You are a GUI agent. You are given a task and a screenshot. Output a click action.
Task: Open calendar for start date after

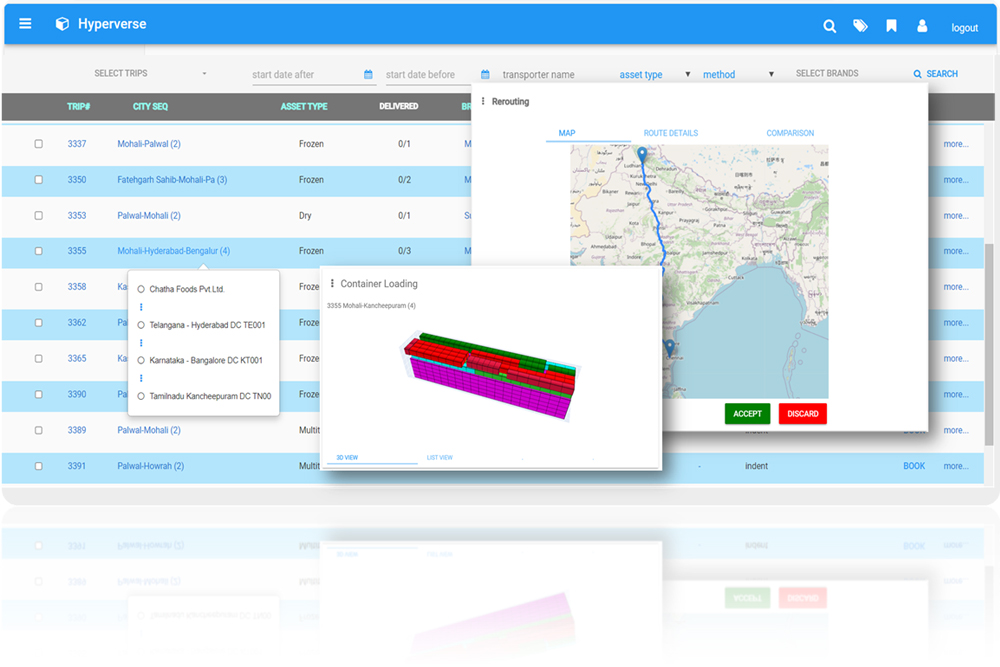(x=368, y=75)
